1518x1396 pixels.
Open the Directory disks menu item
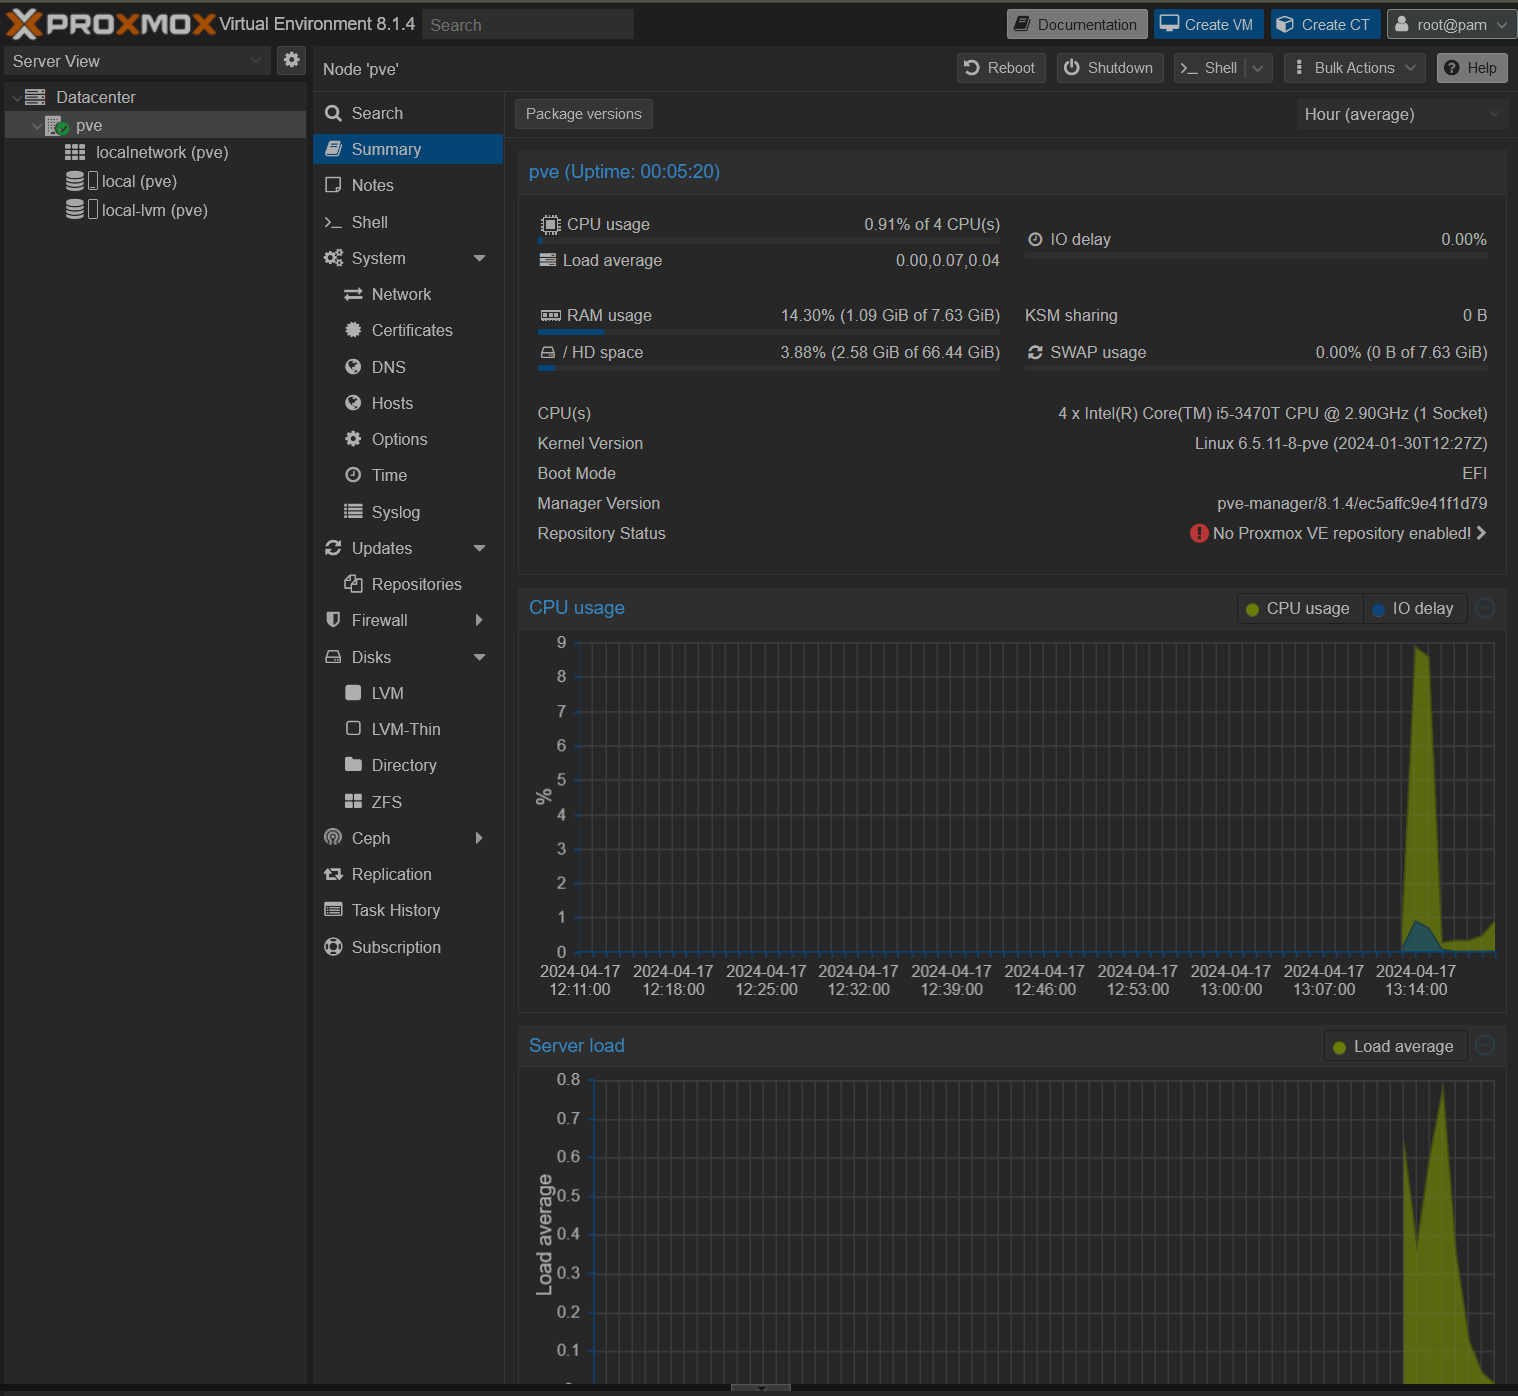click(x=408, y=765)
